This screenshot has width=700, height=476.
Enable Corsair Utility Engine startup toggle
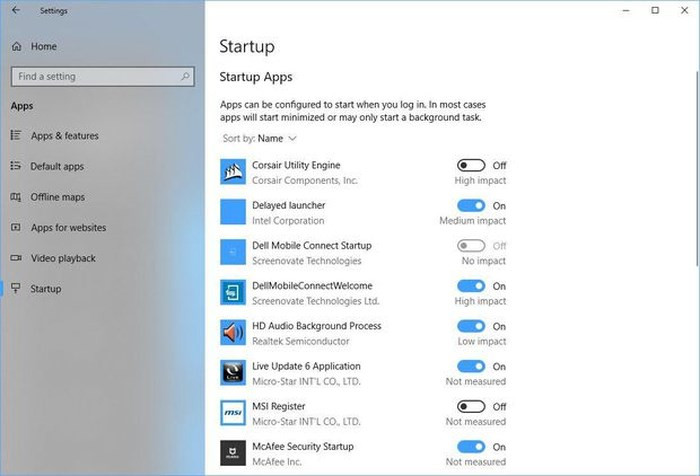coord(471,165)
